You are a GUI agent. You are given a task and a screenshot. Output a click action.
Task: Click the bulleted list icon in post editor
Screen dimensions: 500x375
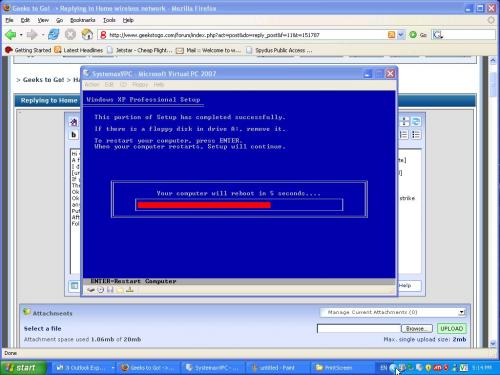pyautogui.click(x=416, y=135)
